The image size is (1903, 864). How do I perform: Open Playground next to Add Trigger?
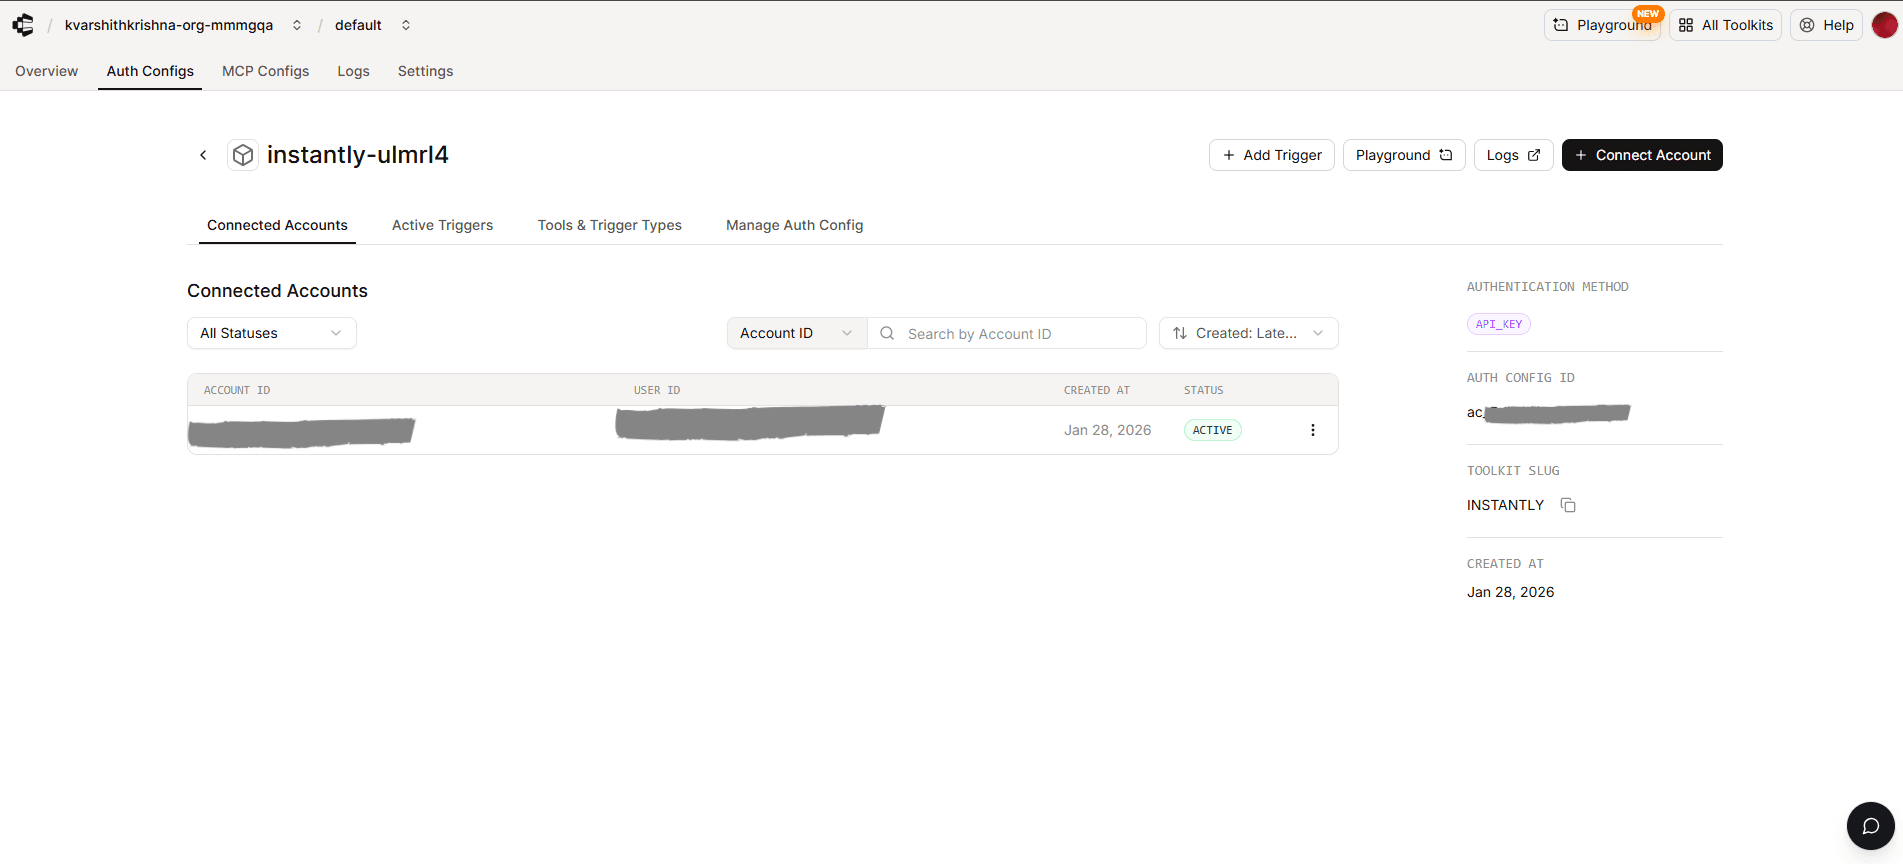[x=1404, y=155]
